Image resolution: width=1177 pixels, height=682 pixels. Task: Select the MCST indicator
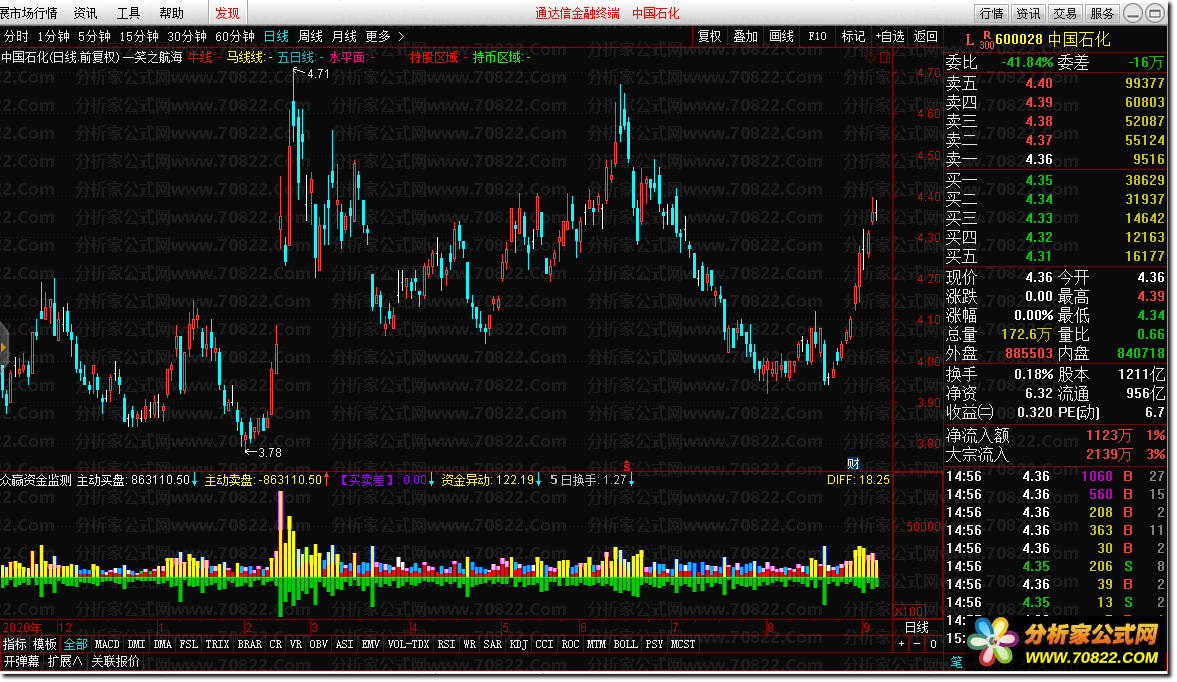[x=682, y=644]
